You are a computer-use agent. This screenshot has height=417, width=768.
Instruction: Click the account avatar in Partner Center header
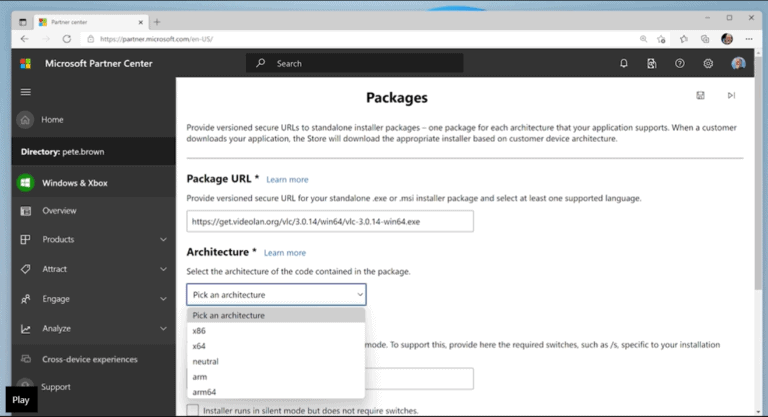coord(738,63)
